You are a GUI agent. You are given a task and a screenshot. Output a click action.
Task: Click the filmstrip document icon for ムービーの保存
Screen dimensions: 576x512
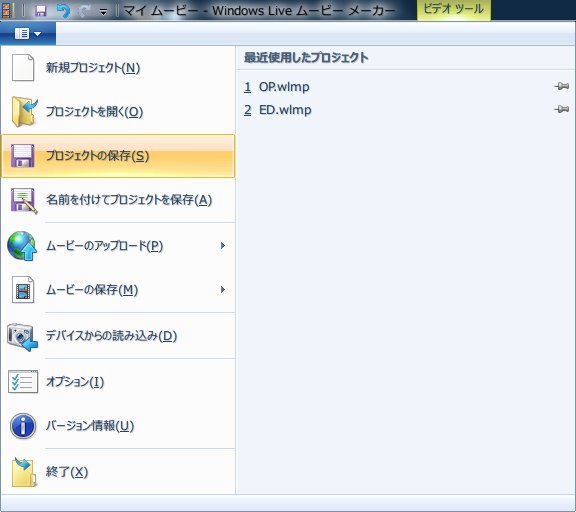click(x=23, y=290)
